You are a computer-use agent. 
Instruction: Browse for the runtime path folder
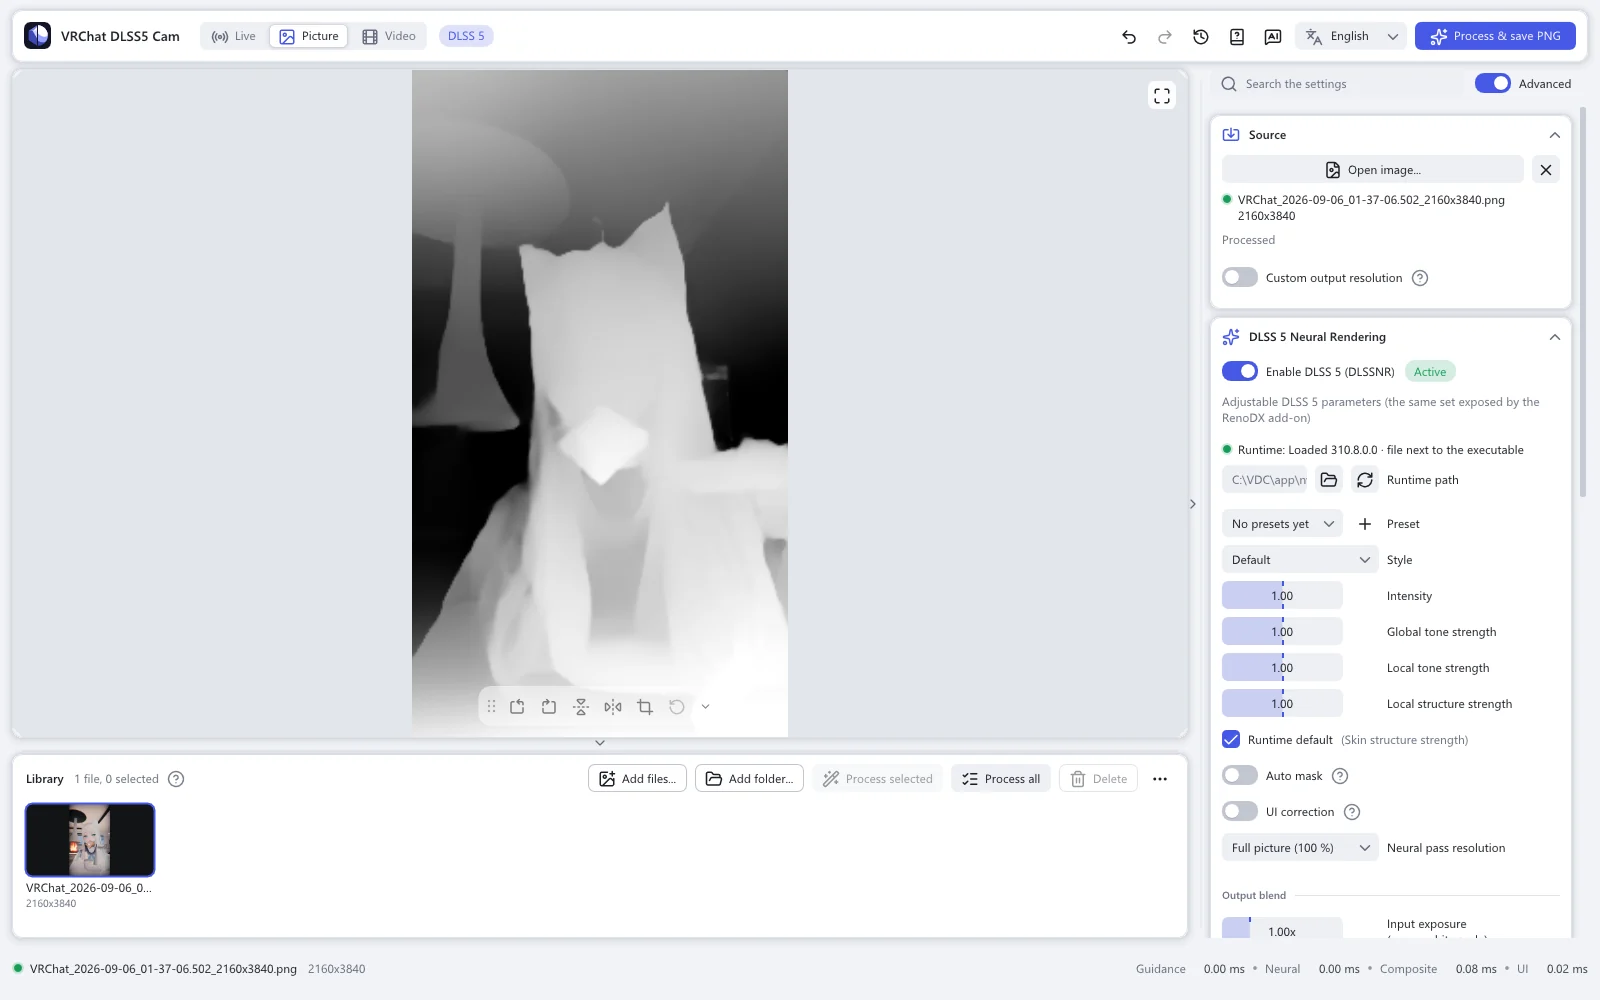pos(1329,480)
